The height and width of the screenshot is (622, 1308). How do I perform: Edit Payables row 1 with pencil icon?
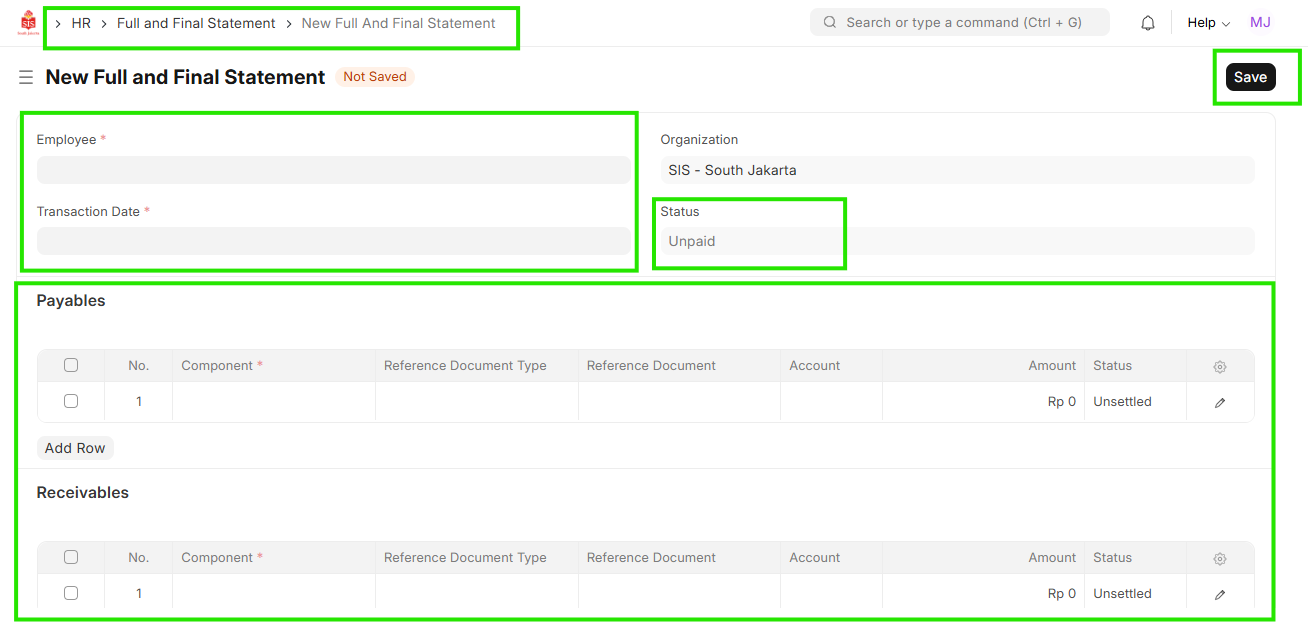pos(1219,402)
